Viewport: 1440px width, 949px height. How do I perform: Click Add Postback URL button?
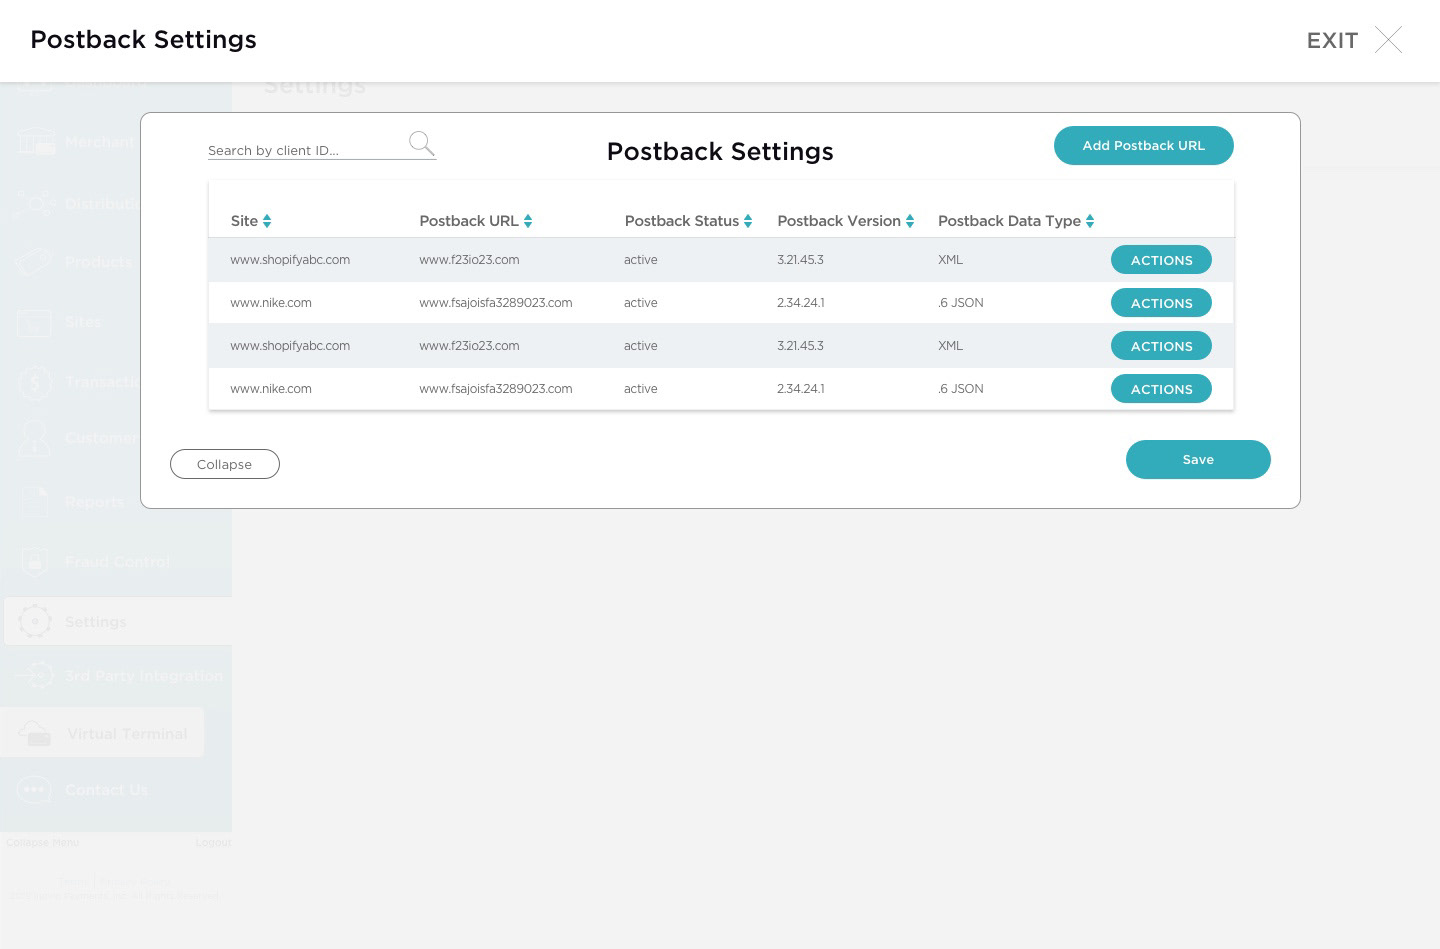pos(1143,146)
